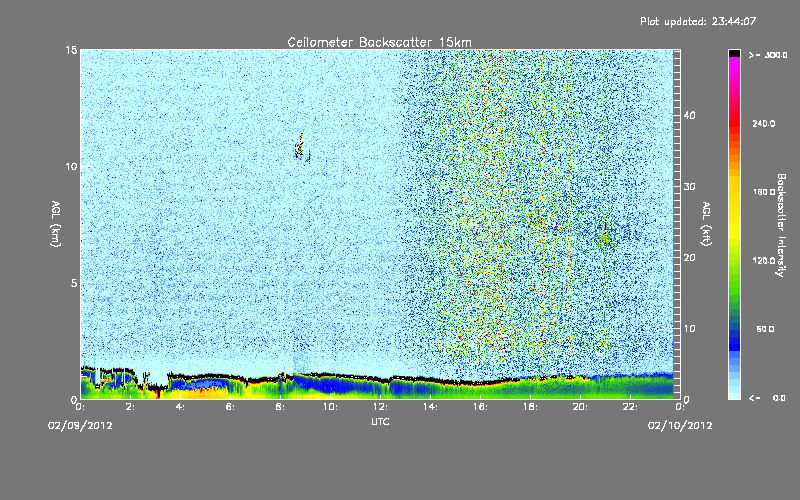
Task: Click the end date 02/10/2012 label
Action: 680,425
